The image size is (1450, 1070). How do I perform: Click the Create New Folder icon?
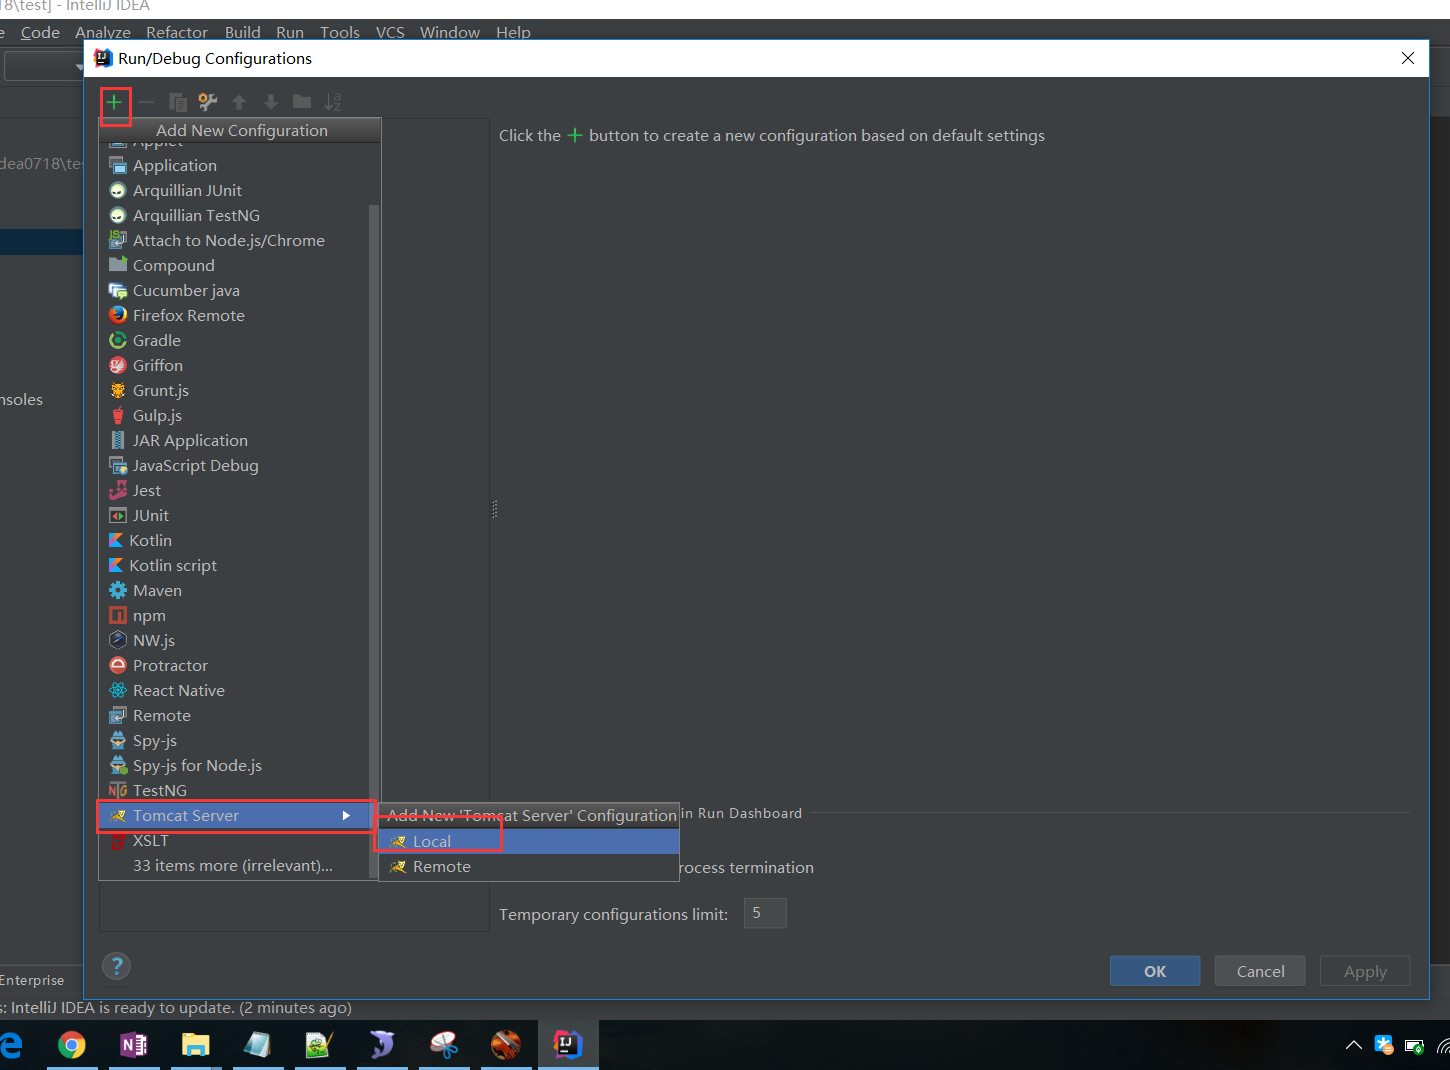click(302, 102)
